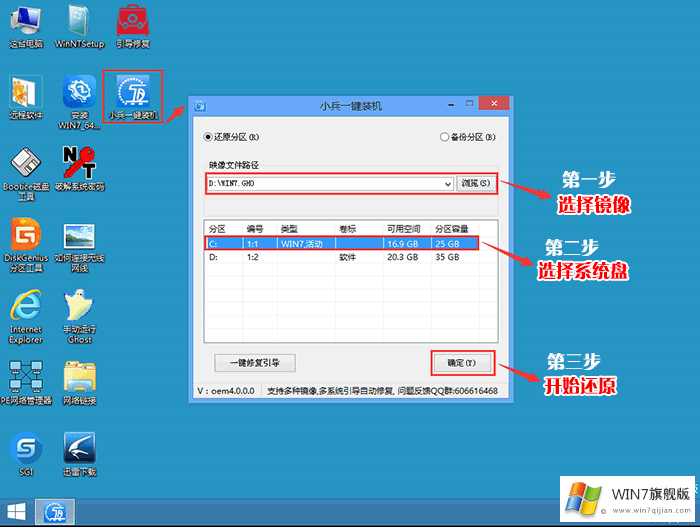Click the 一键修复引导 button

[255, 362]
